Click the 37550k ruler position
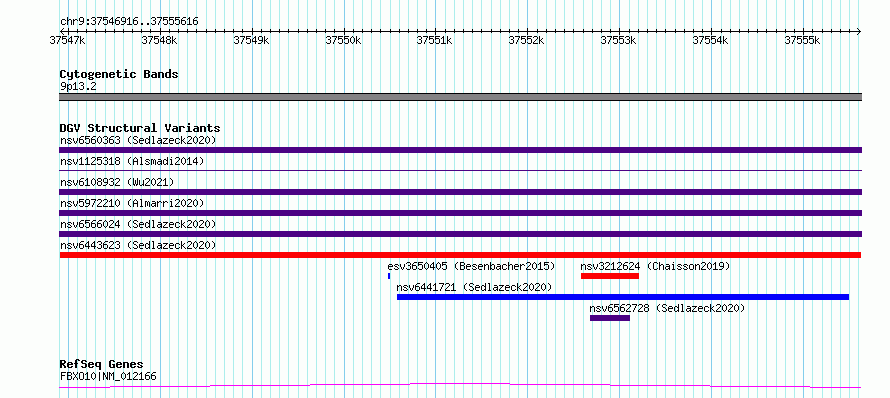This screenshot has width=890, height=398. click(x=343, y=40)
